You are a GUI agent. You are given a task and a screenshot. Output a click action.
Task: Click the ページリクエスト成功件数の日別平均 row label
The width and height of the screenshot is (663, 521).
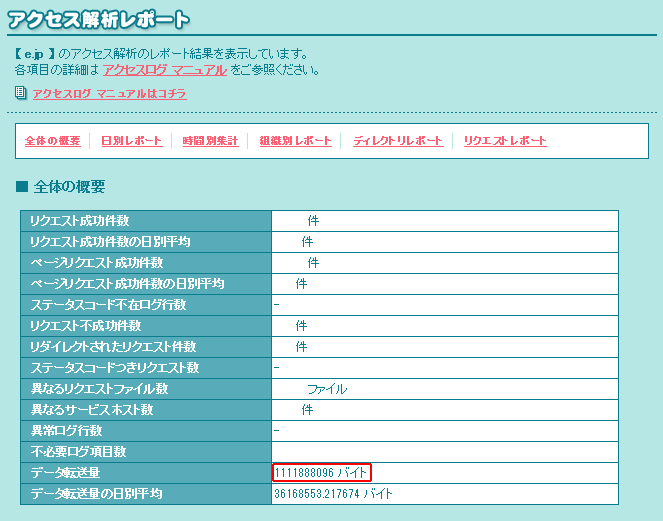[x=127, y=284]
